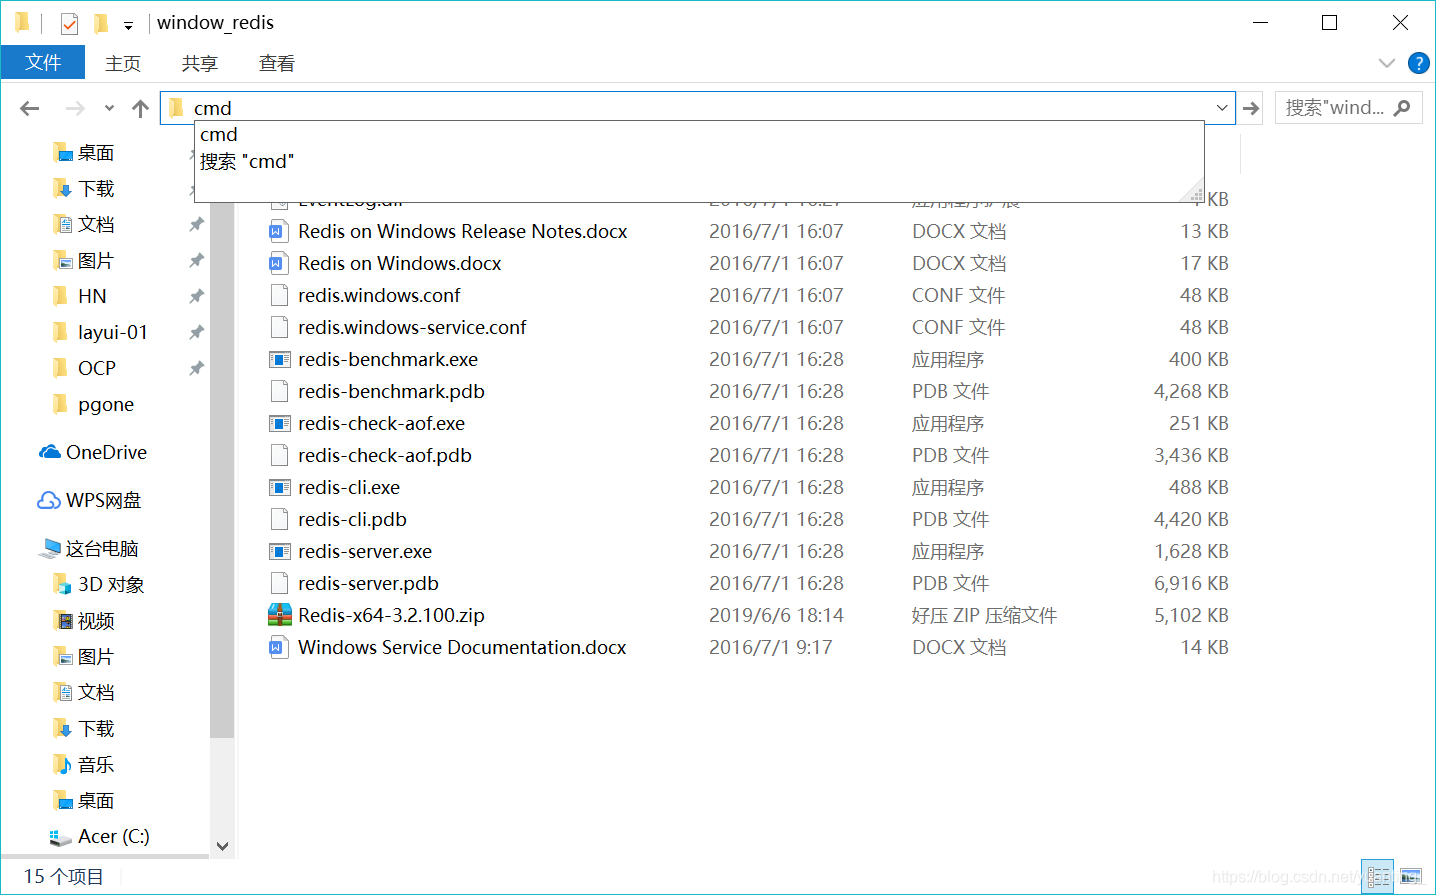Image resolution: width=1436 pixels, height=895 pixels.
Task: Open the blue Help question icon
Action: click(1418, 63)
